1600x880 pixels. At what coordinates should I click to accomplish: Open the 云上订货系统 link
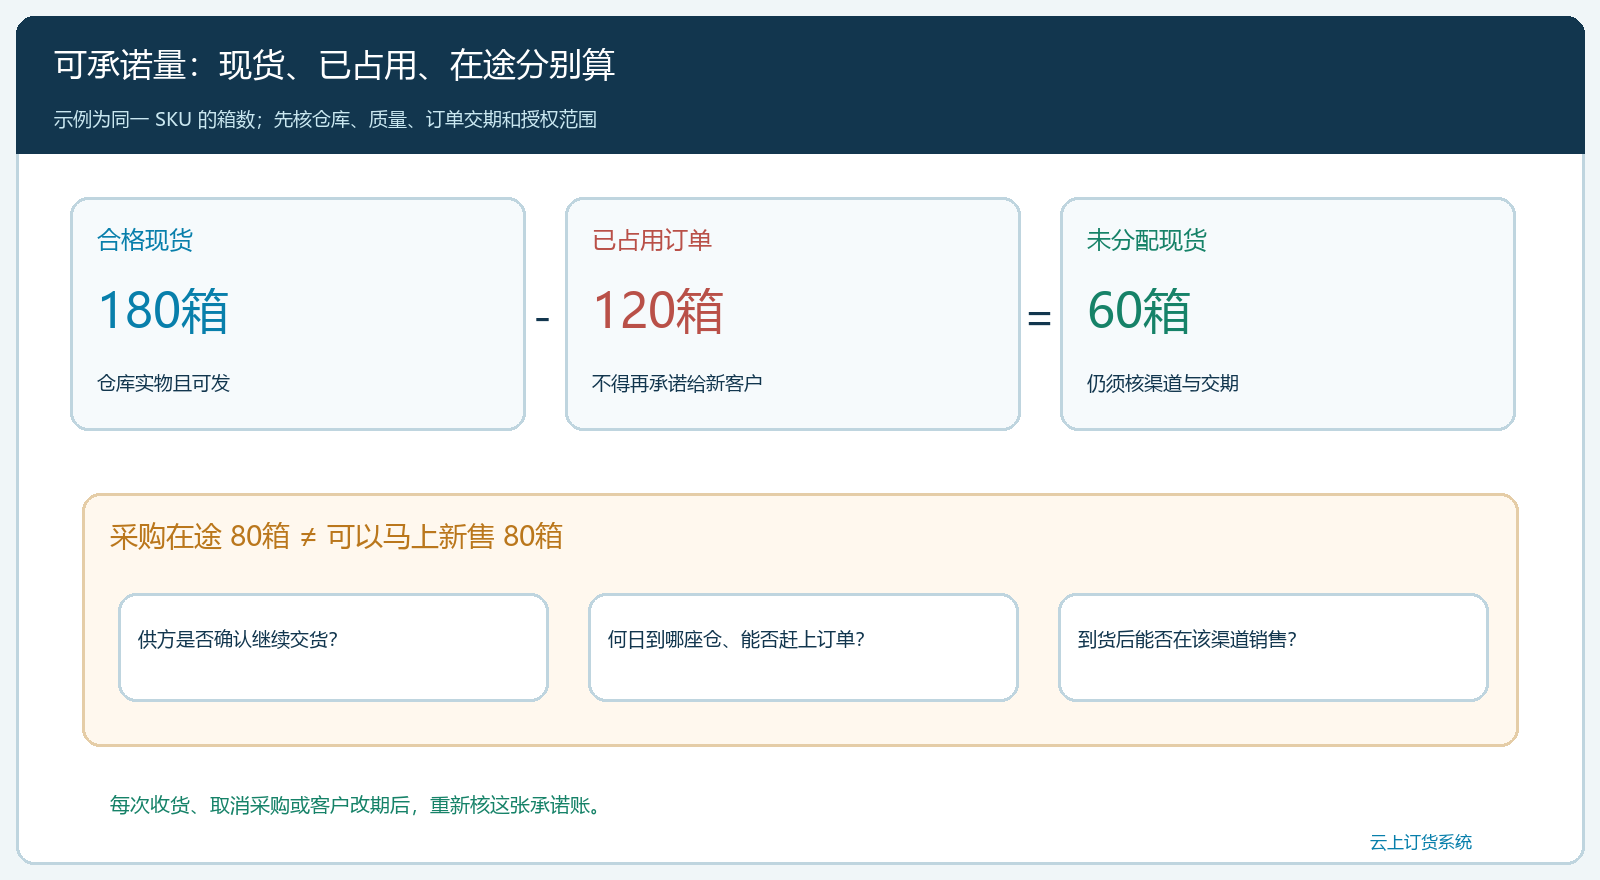point(1421,842)
